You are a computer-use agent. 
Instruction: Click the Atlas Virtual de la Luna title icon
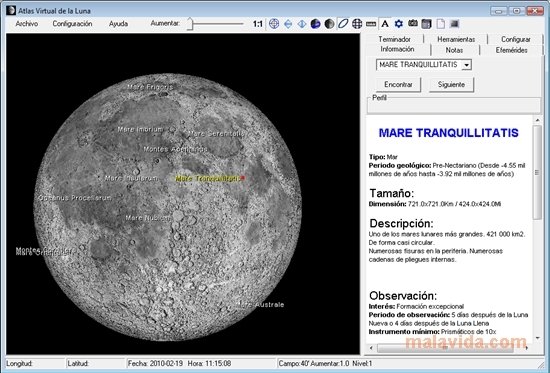pyautogui.click(x=11, y=11)
